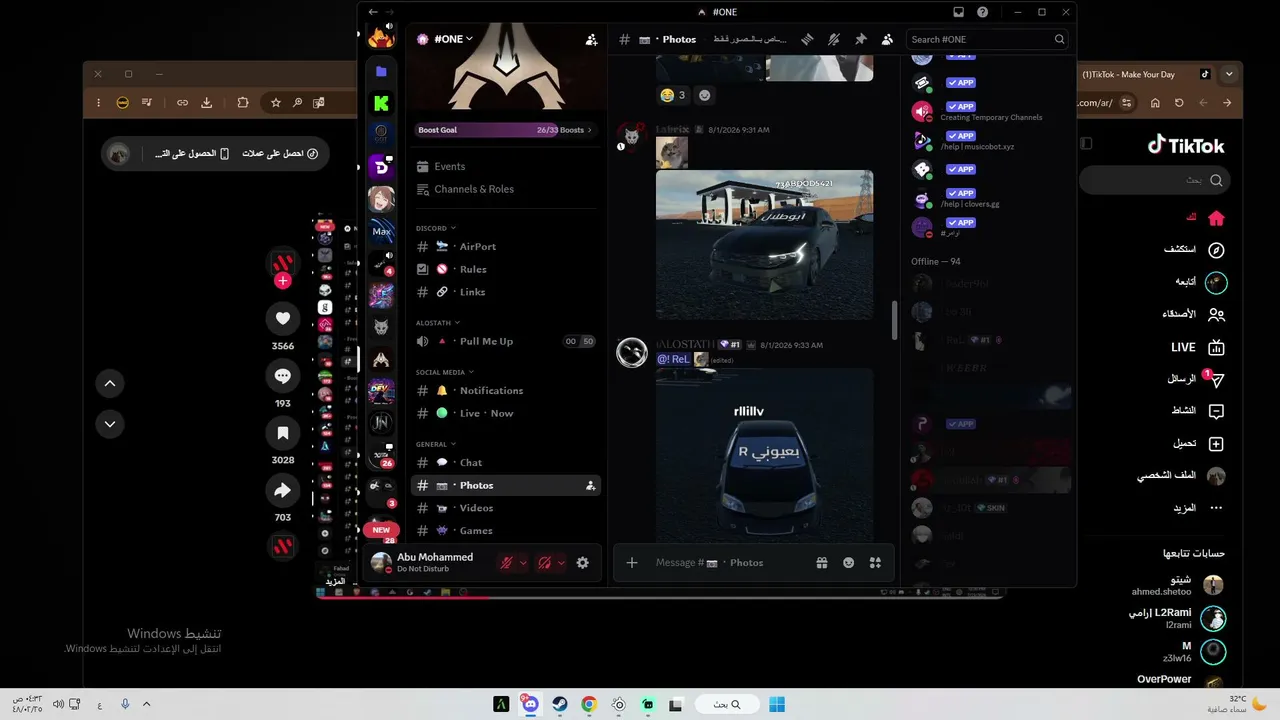Open the Chat channel
Image resolution: width=1280 pixels, height=720 pixels.
click(506, 462)
